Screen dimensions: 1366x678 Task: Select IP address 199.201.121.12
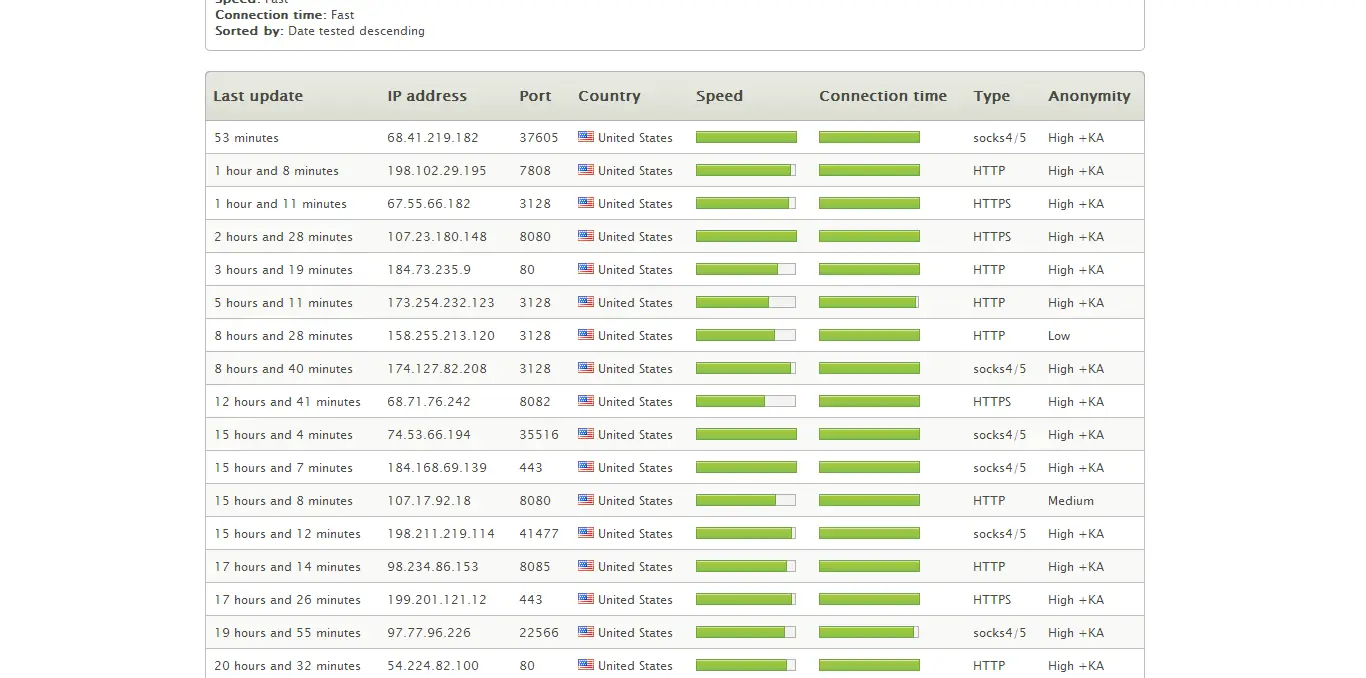tap(437, 600)
